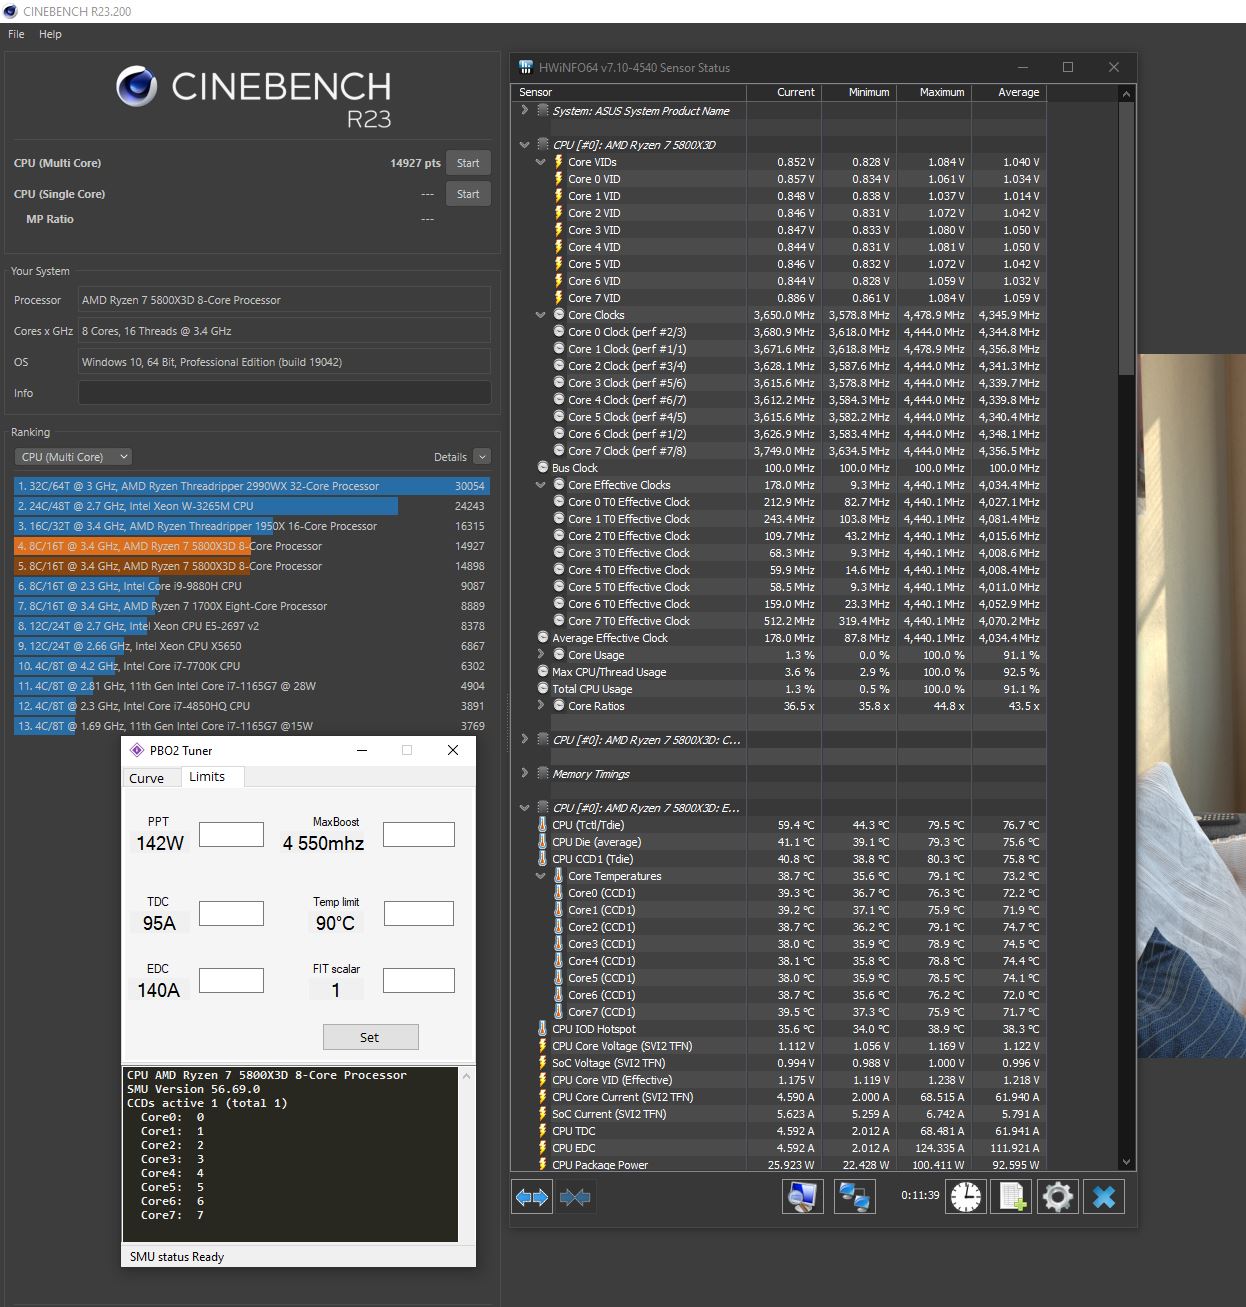Switch to the Curve tab in PBO2 Tuner

[147, 778]
